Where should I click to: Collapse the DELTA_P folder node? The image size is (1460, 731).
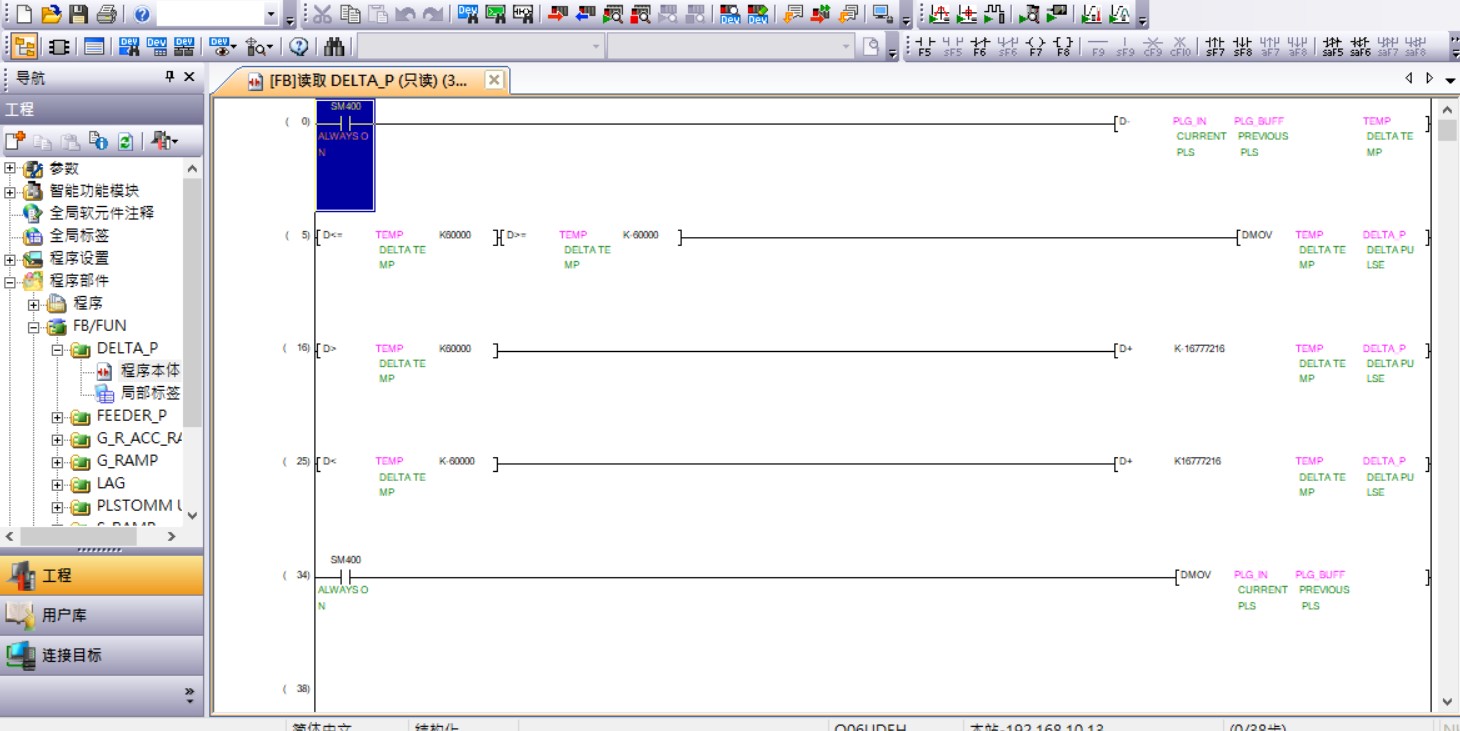(x=57, y=349)
